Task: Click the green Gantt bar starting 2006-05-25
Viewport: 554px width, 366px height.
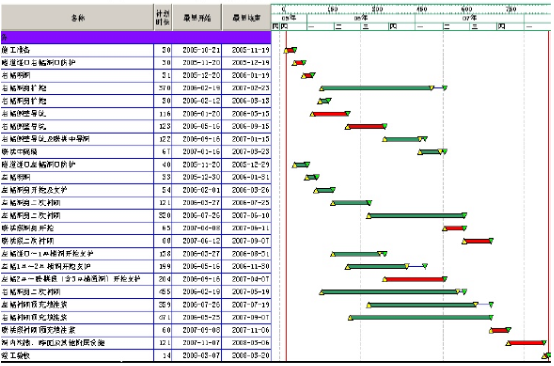Action: click(x=421, y=318)
